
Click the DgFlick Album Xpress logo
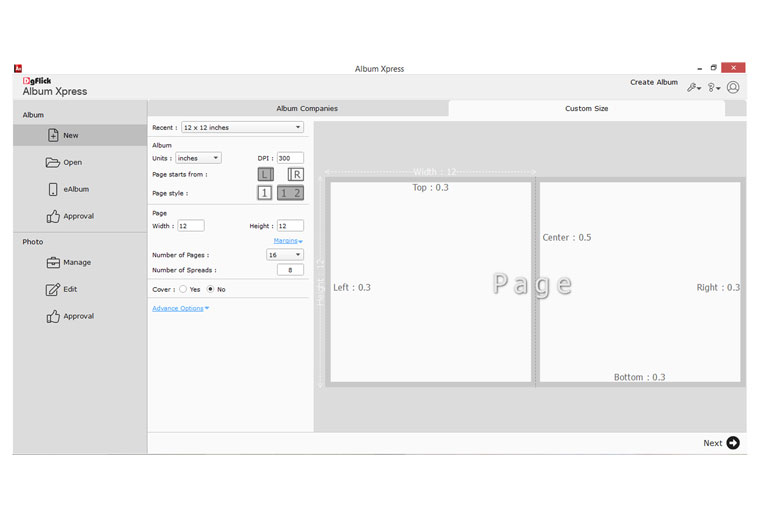point(55,87)
